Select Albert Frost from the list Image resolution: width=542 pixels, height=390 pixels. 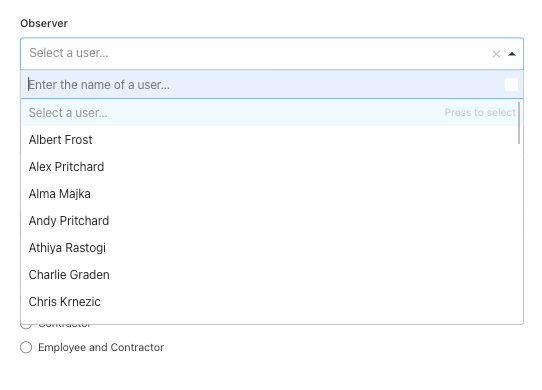(270, 140)
